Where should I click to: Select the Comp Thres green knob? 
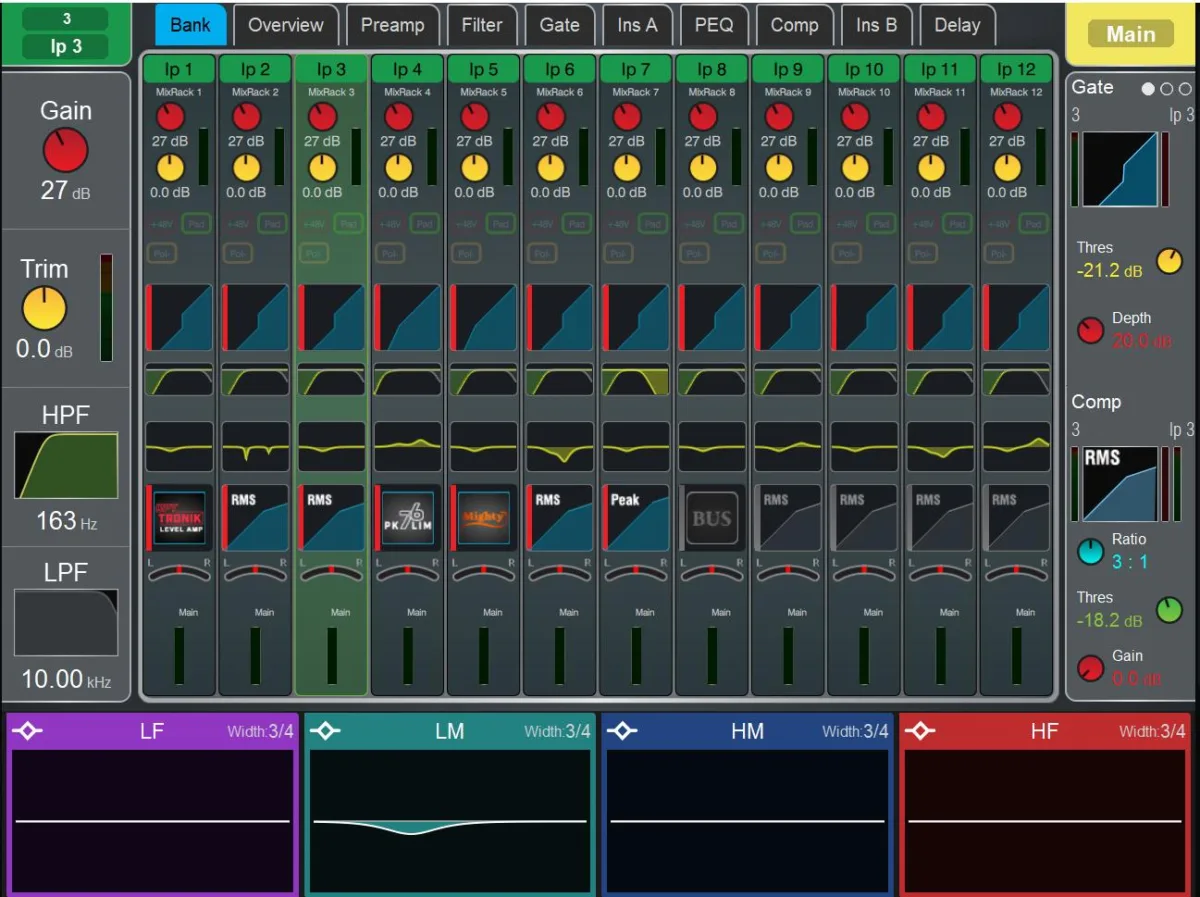1168,608
